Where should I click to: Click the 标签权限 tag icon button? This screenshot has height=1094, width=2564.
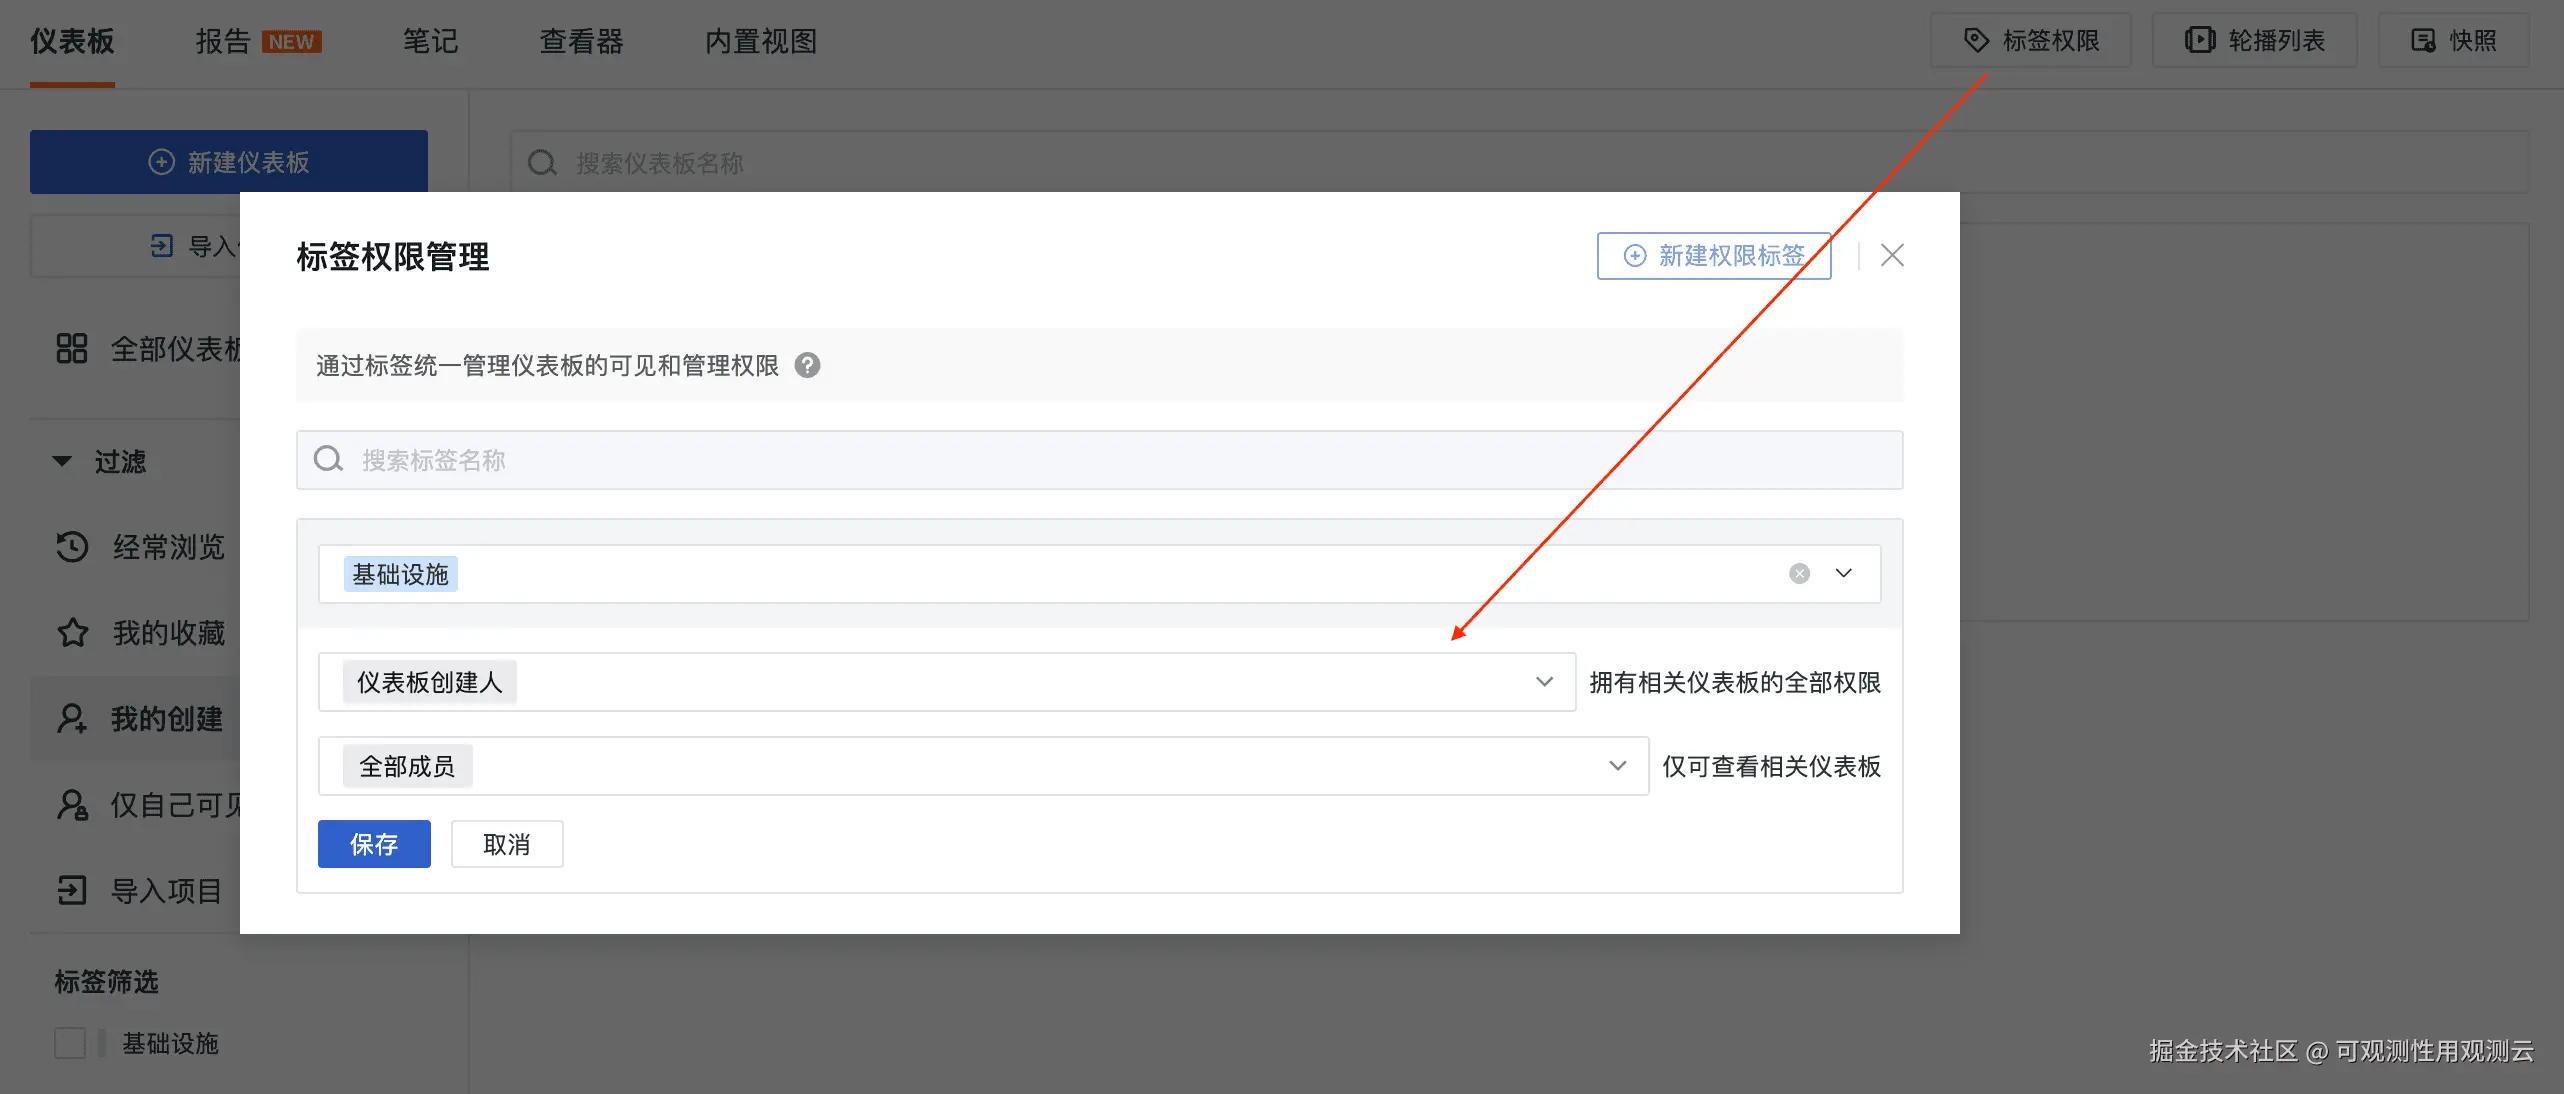[2030, 41]
